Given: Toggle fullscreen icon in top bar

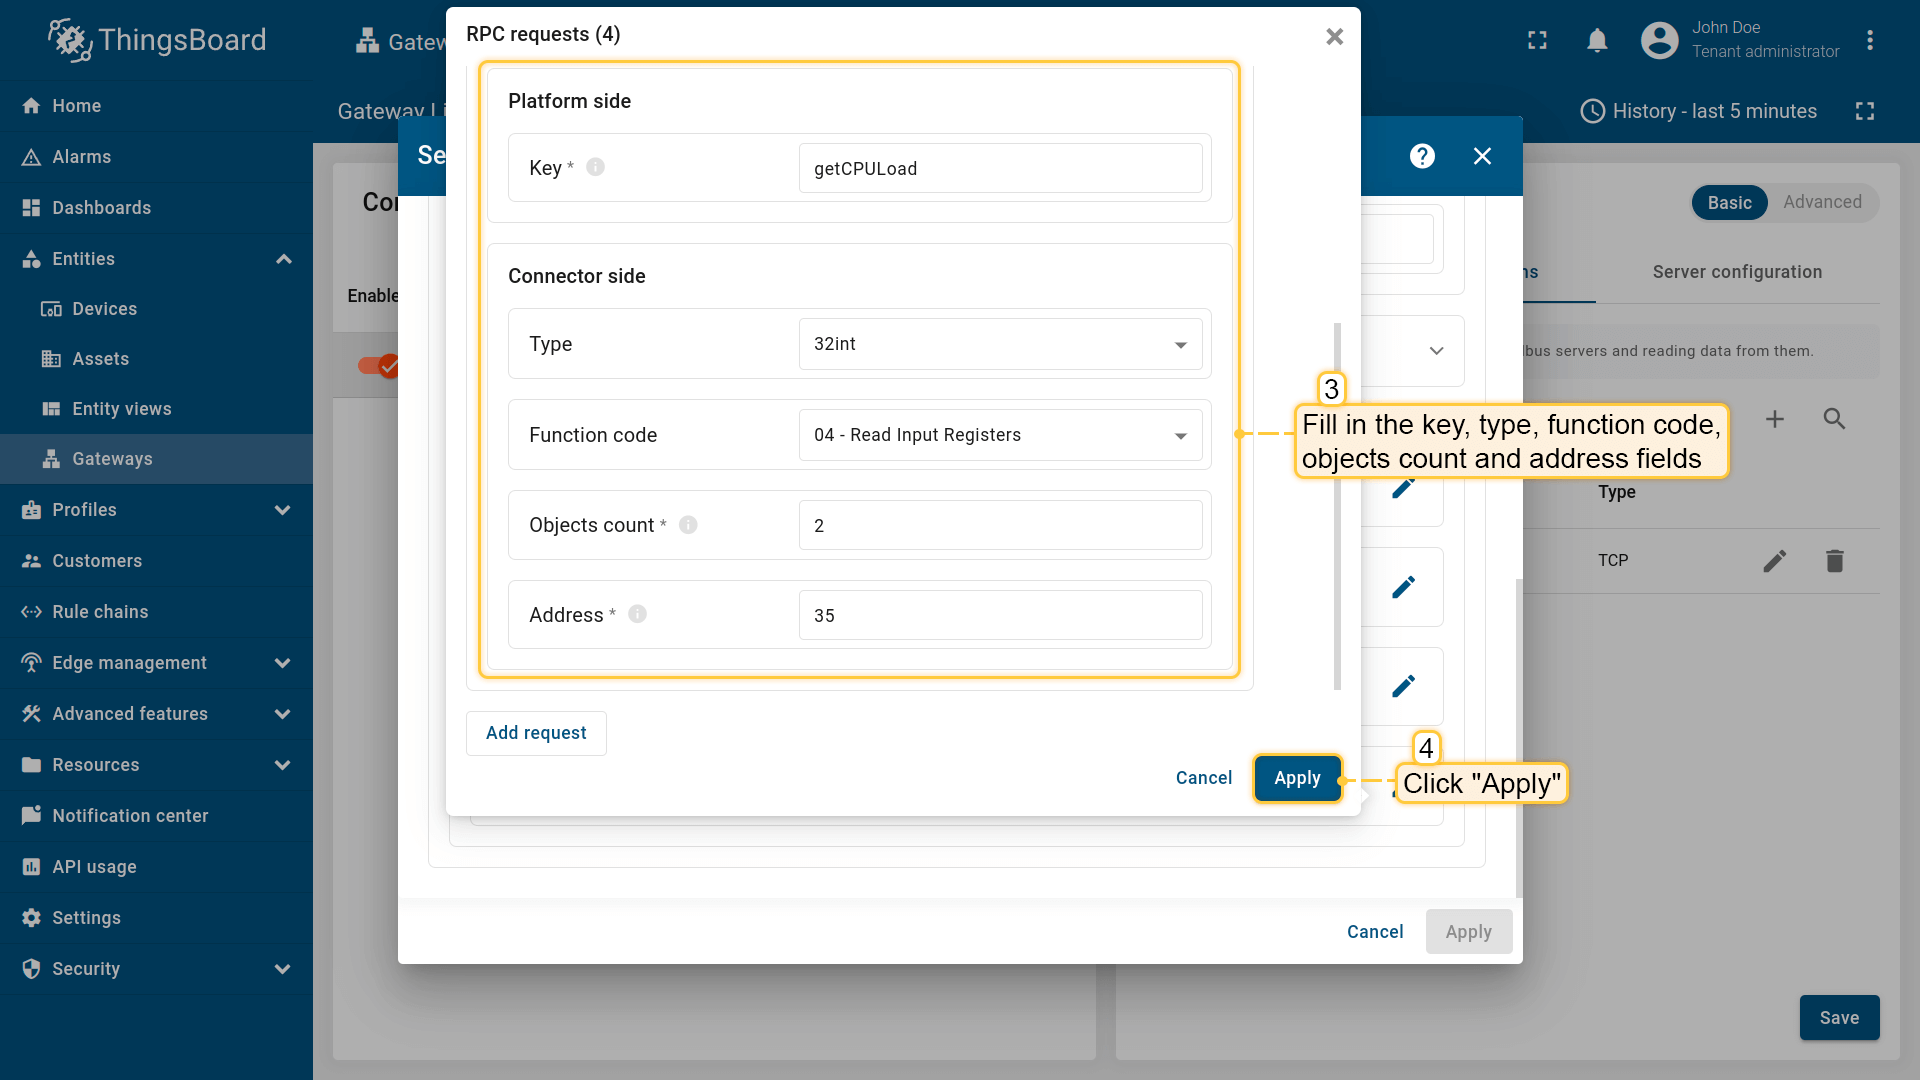Looking at the screenshot, I should 1537,40.
